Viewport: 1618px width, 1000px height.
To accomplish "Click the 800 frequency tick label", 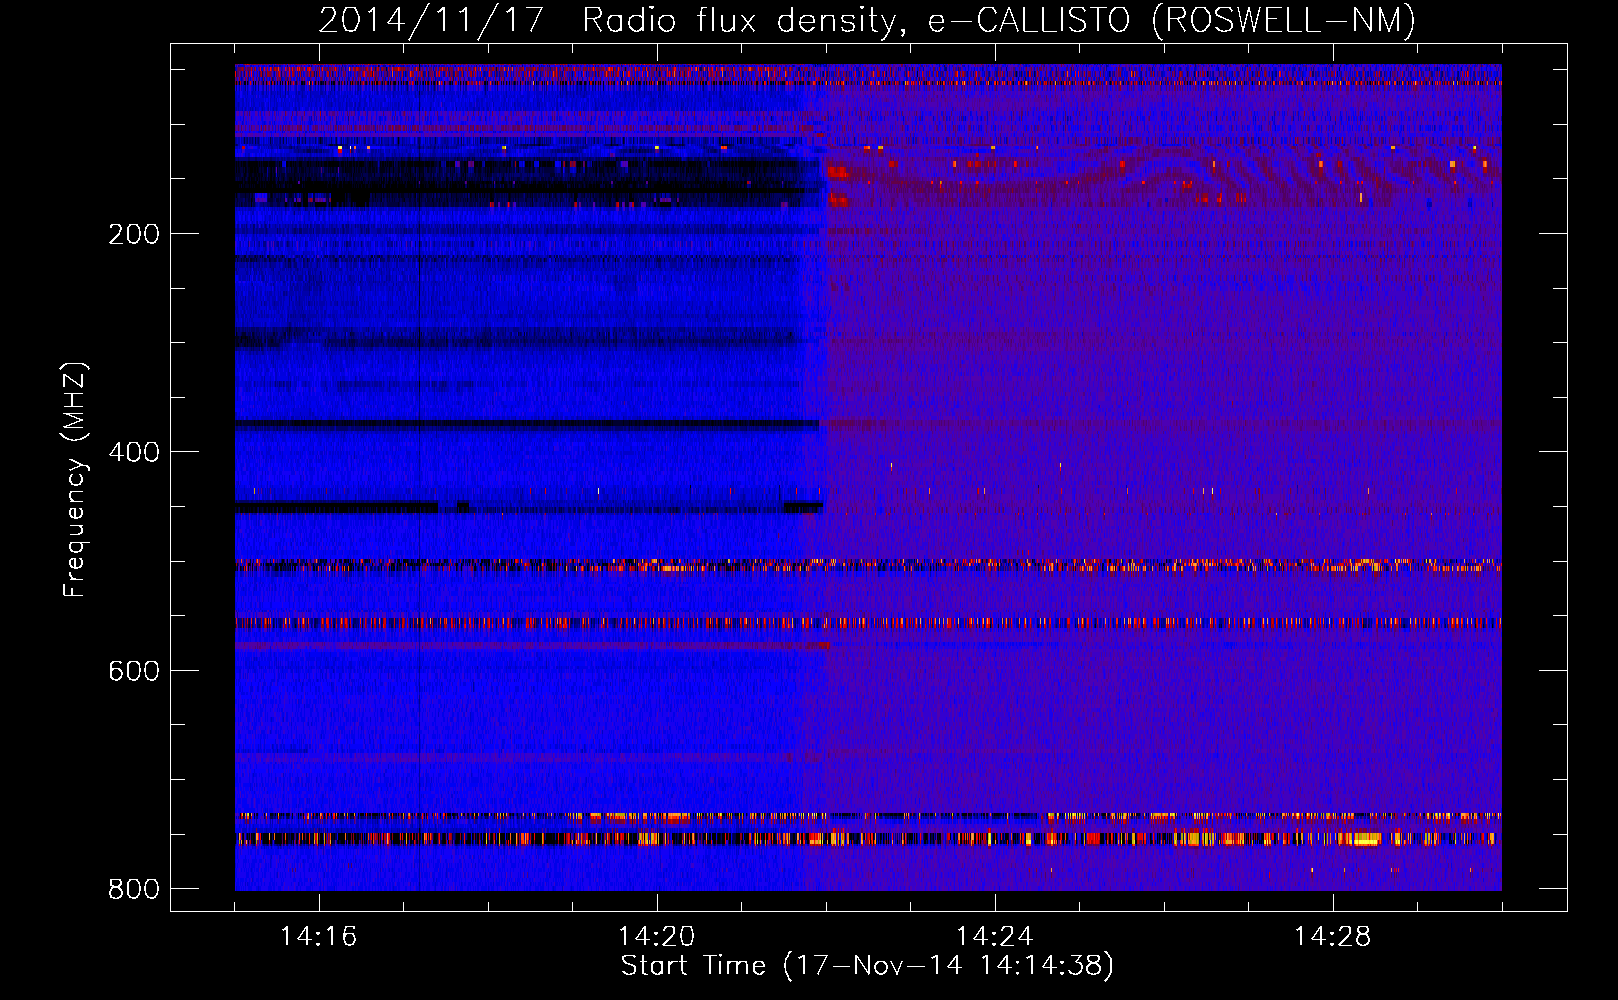I will coord(134,889).
